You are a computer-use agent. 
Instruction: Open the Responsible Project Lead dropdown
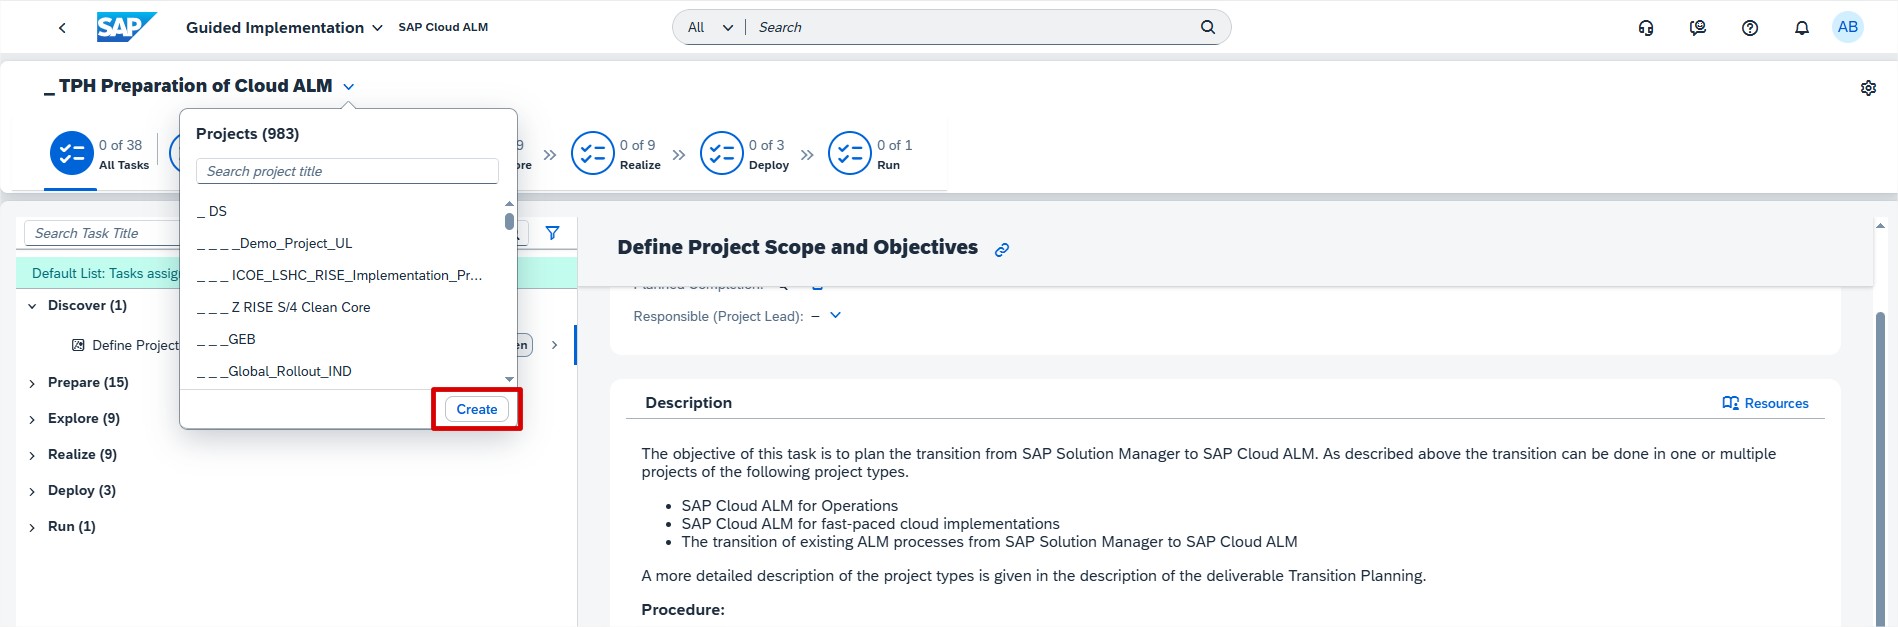836,316
